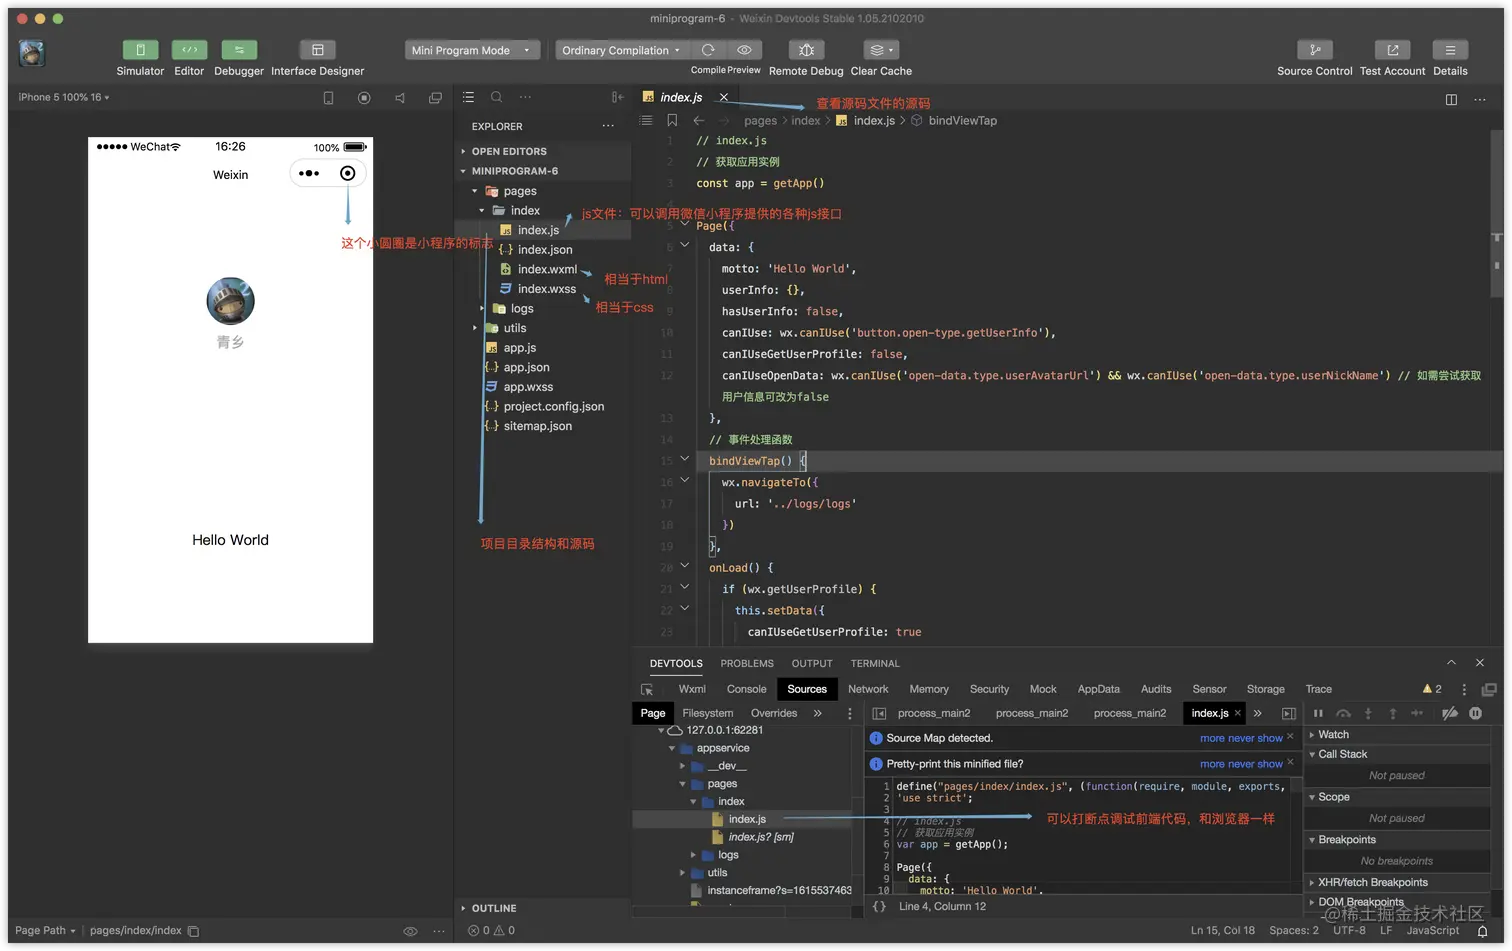Click the Compile refresh icon
Viewport: 1512px width, 951px height.
point(708,50)
